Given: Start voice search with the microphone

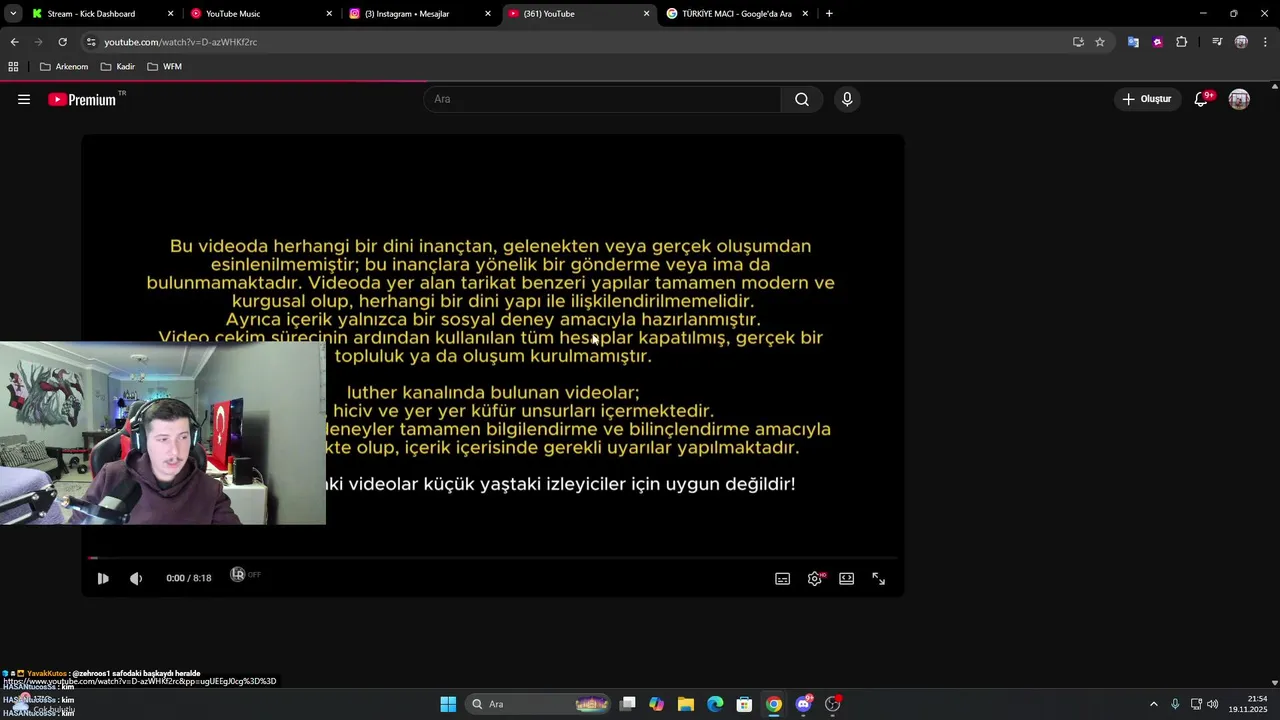Looking at the screenshot, I should point(847,99).
